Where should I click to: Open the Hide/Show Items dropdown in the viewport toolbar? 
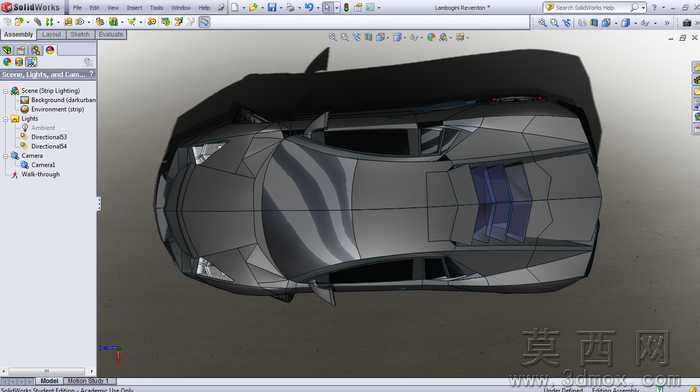(420, 38)
